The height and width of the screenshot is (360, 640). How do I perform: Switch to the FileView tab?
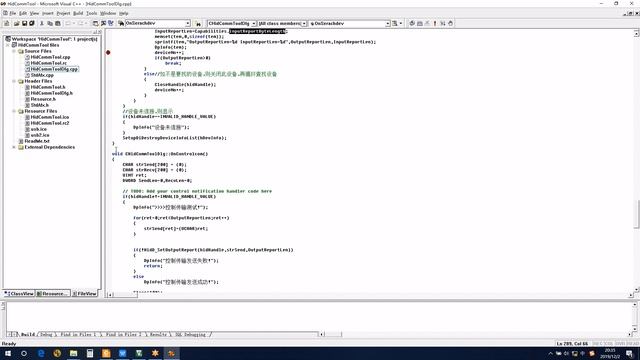(84, 293)
